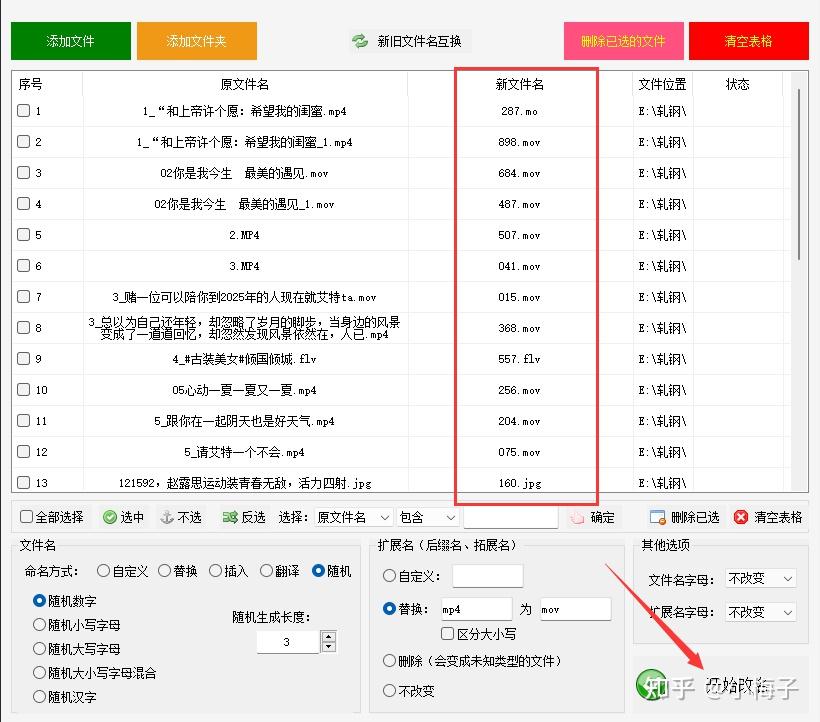
Task: Swap names with 新旧文件名互换 icon
Action: 360,41
